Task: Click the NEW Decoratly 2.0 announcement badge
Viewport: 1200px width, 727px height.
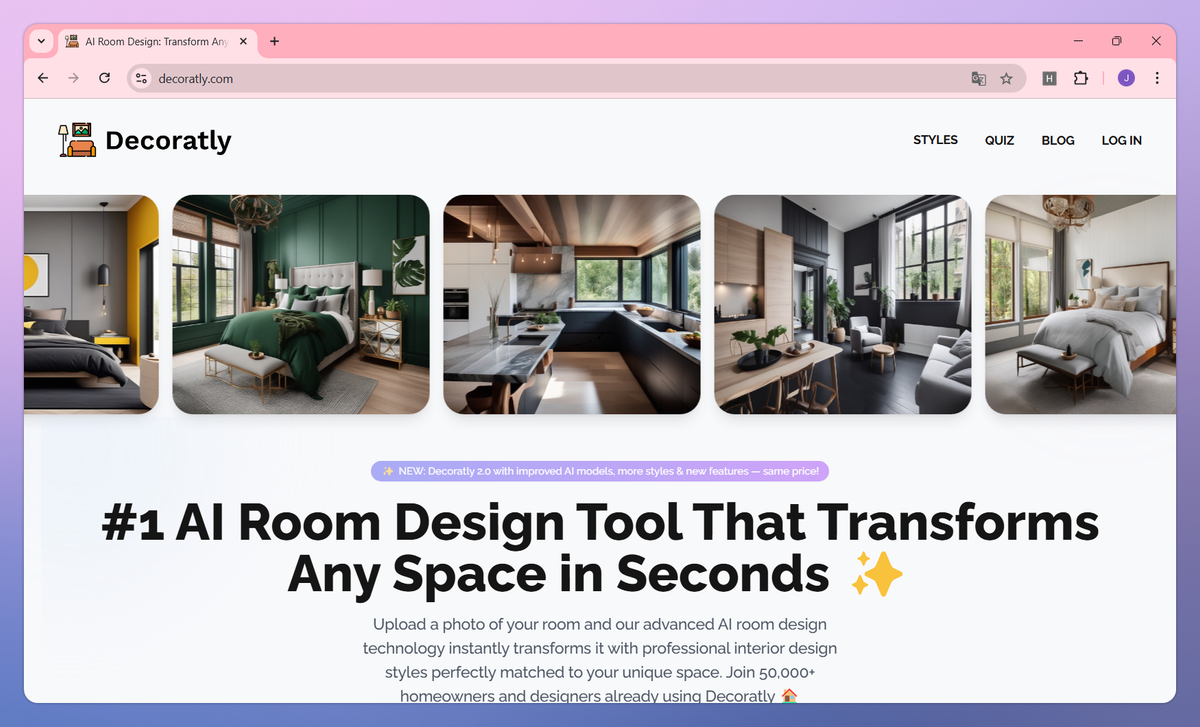Action: coord(600,471)
